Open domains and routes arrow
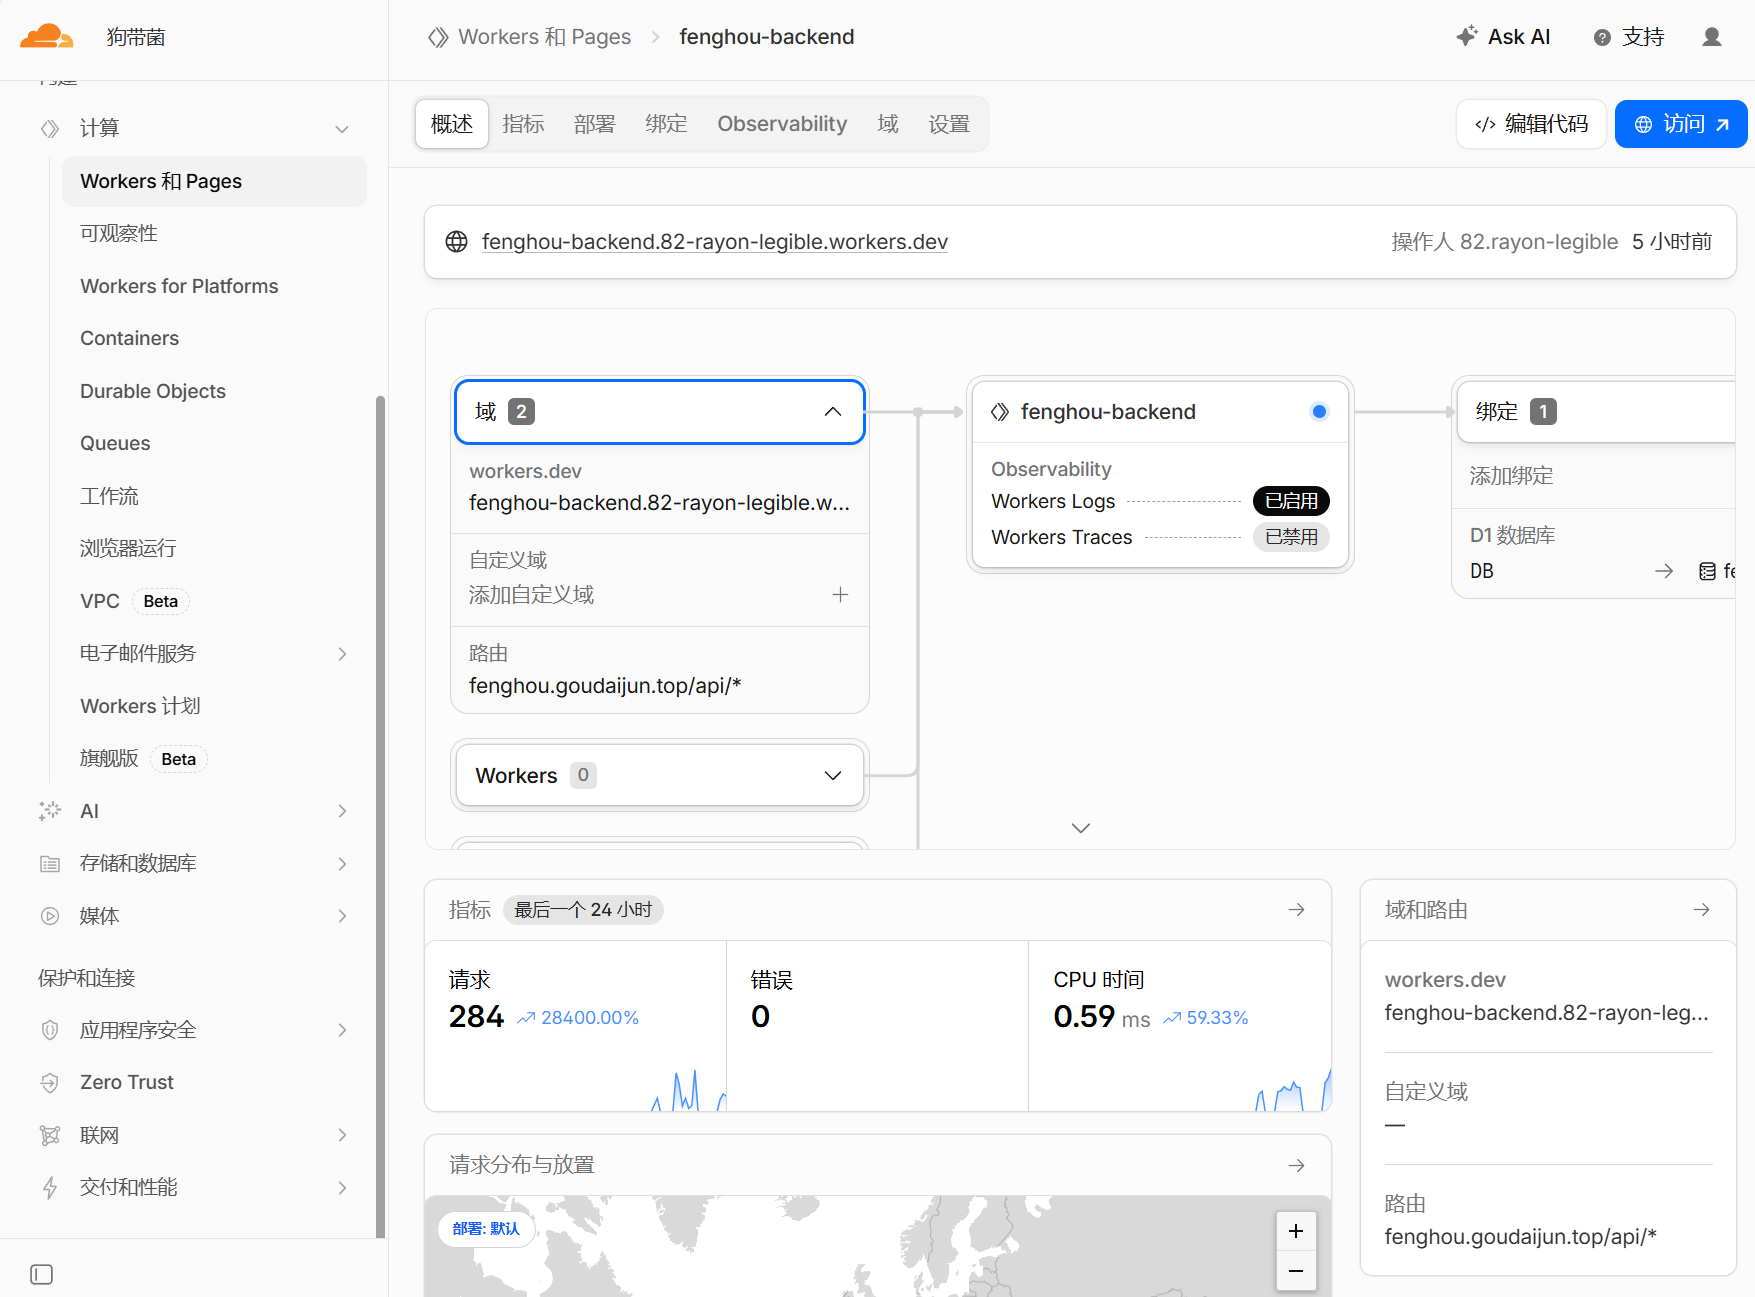The height and width of the screenshot is (1297, 1755). click(x=1701, y=910)
